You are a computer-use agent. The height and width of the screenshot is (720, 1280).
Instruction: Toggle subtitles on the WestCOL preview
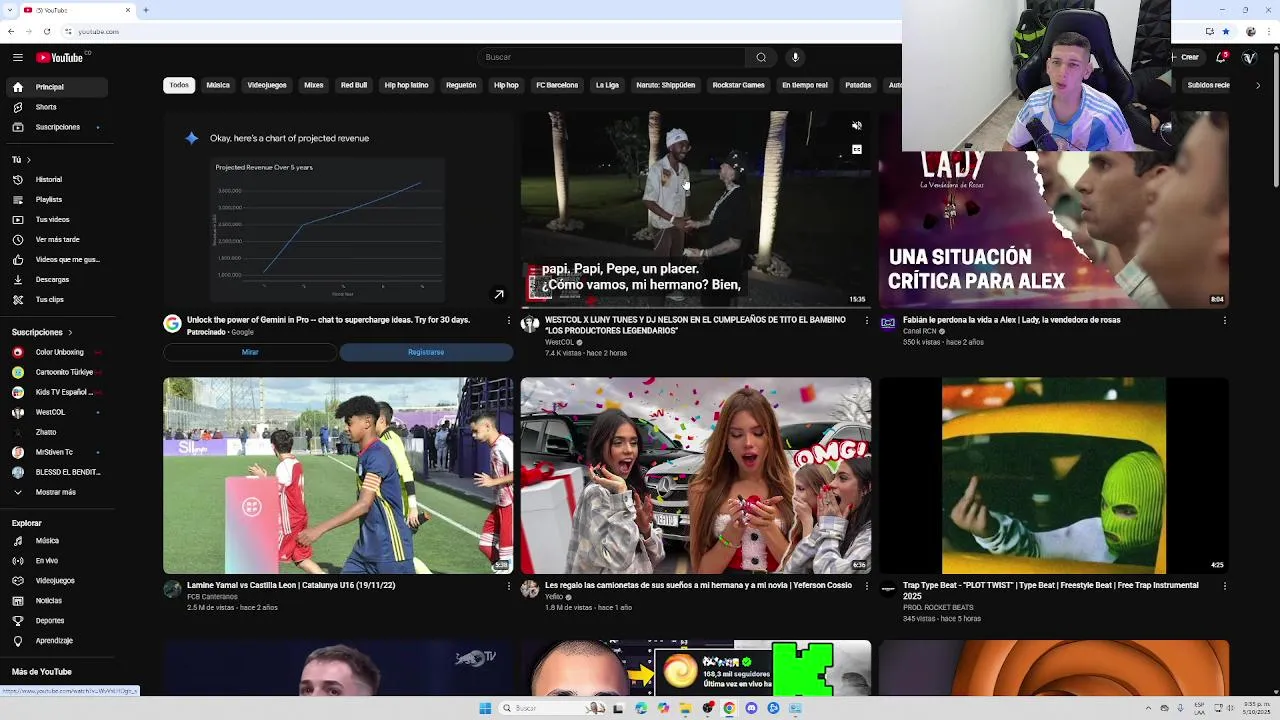[x=857, y=149]
